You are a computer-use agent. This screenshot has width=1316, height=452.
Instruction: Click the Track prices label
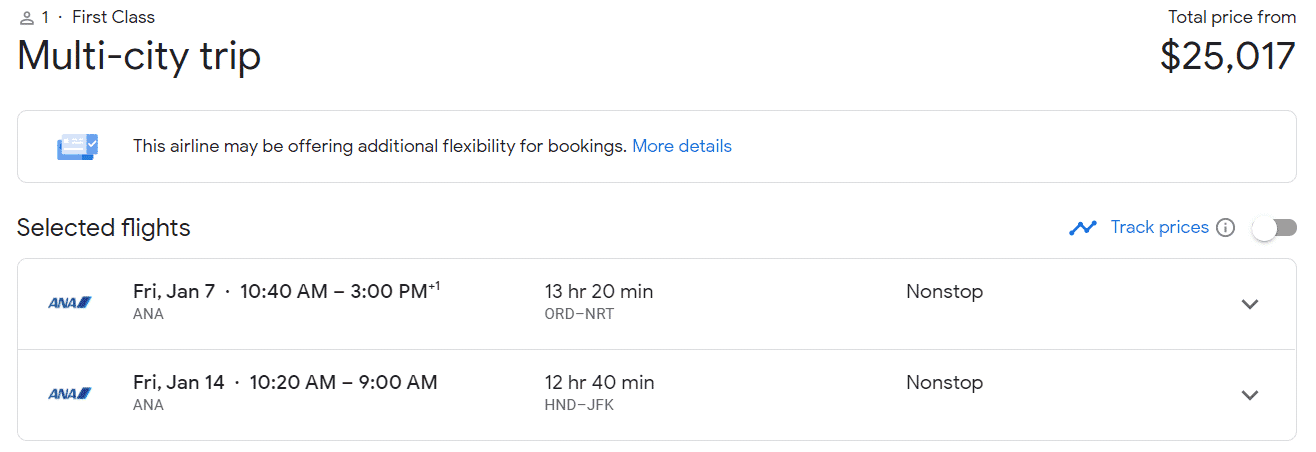click(x=1160, y=227)
